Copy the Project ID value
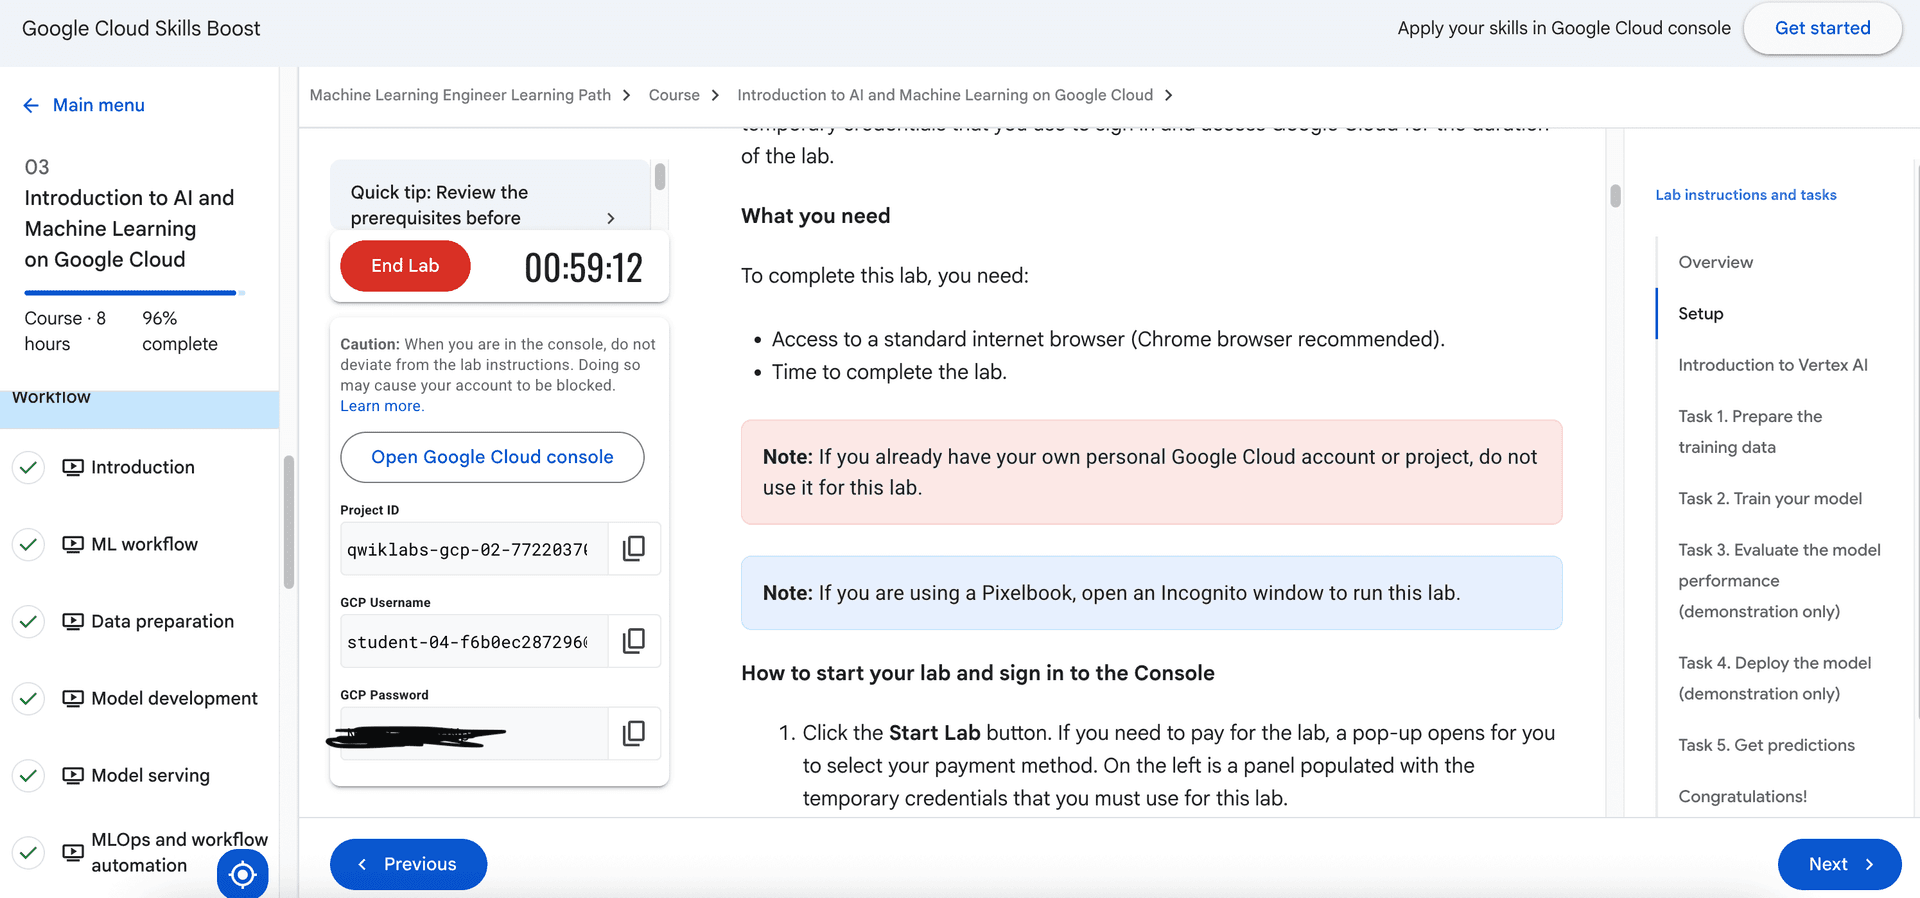This screenshot has width=1920, height=898. point(634,548)
